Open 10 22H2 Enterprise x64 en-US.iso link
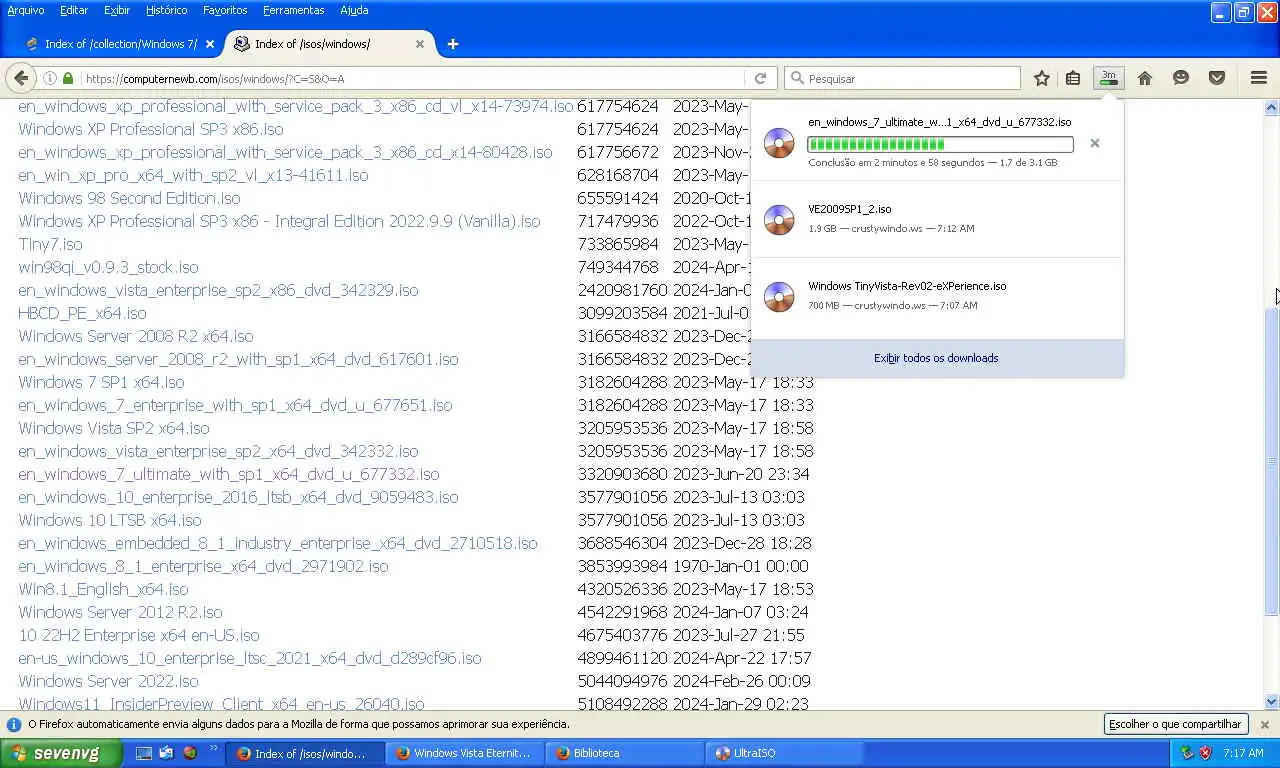 (139, 635)
